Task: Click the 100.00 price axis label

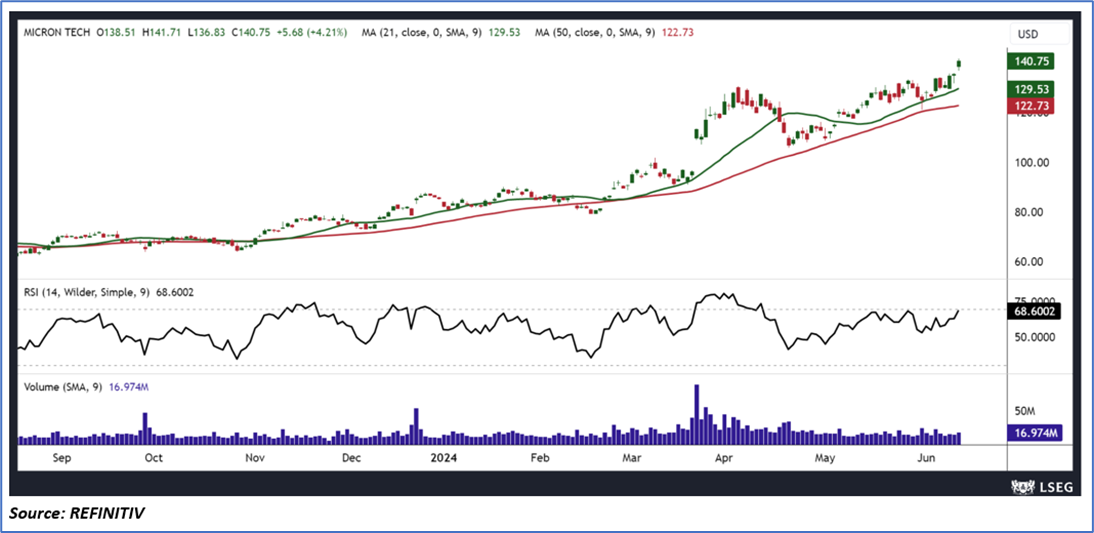Action: (1030, 163)
